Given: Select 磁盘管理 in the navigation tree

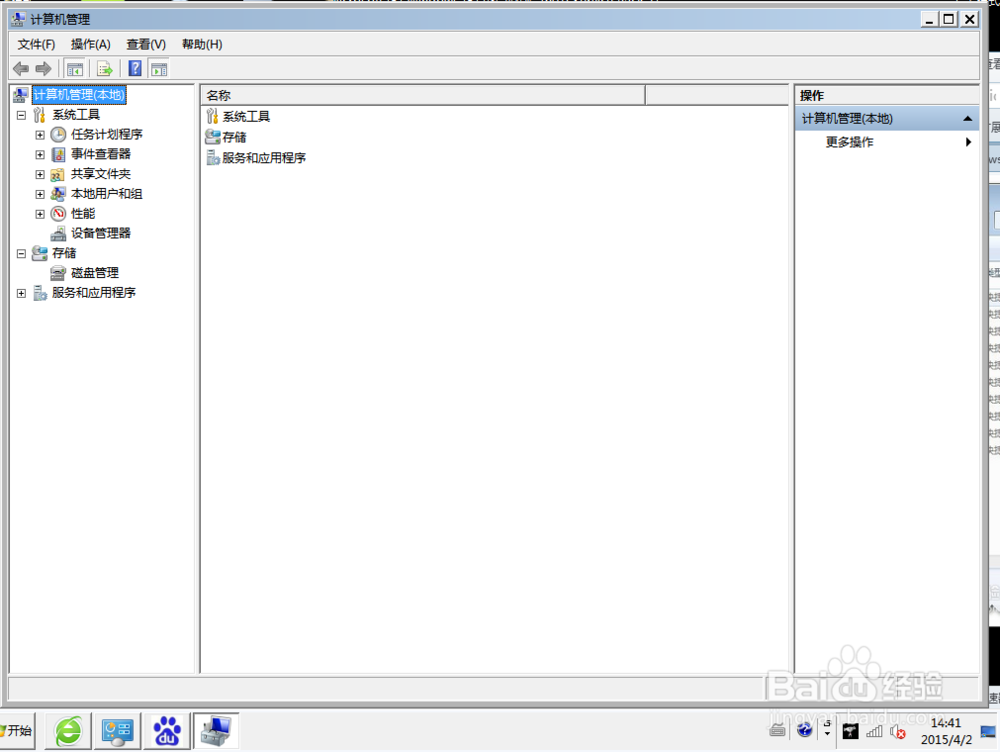Looking at the screenshot, I should click(x=94, y=272).
